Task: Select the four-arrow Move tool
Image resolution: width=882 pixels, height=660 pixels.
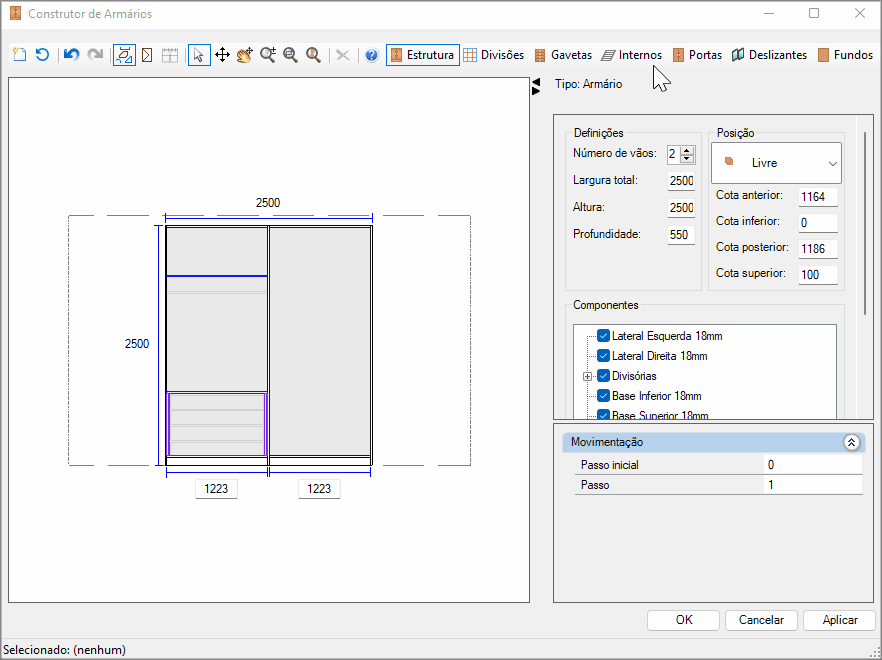Action: [x=222, y=55]
